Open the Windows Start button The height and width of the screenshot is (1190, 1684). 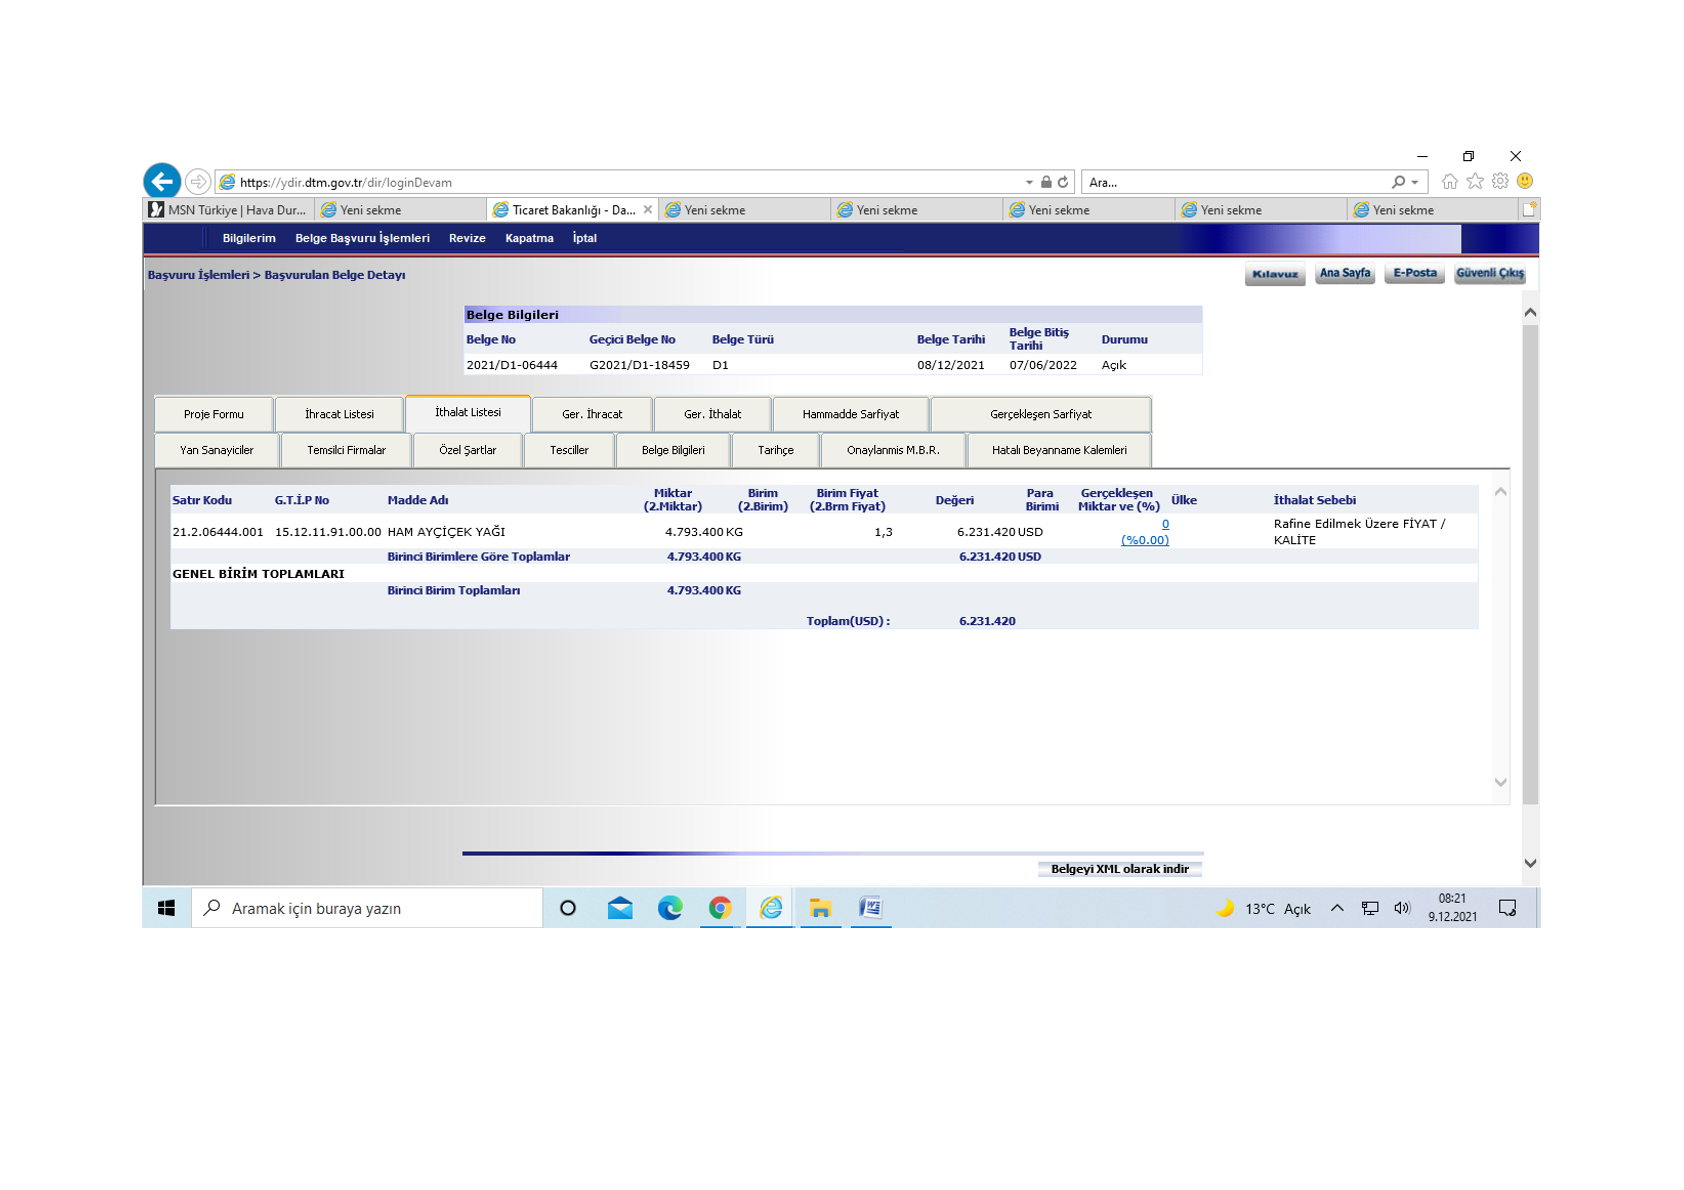(x=167, y=908)
